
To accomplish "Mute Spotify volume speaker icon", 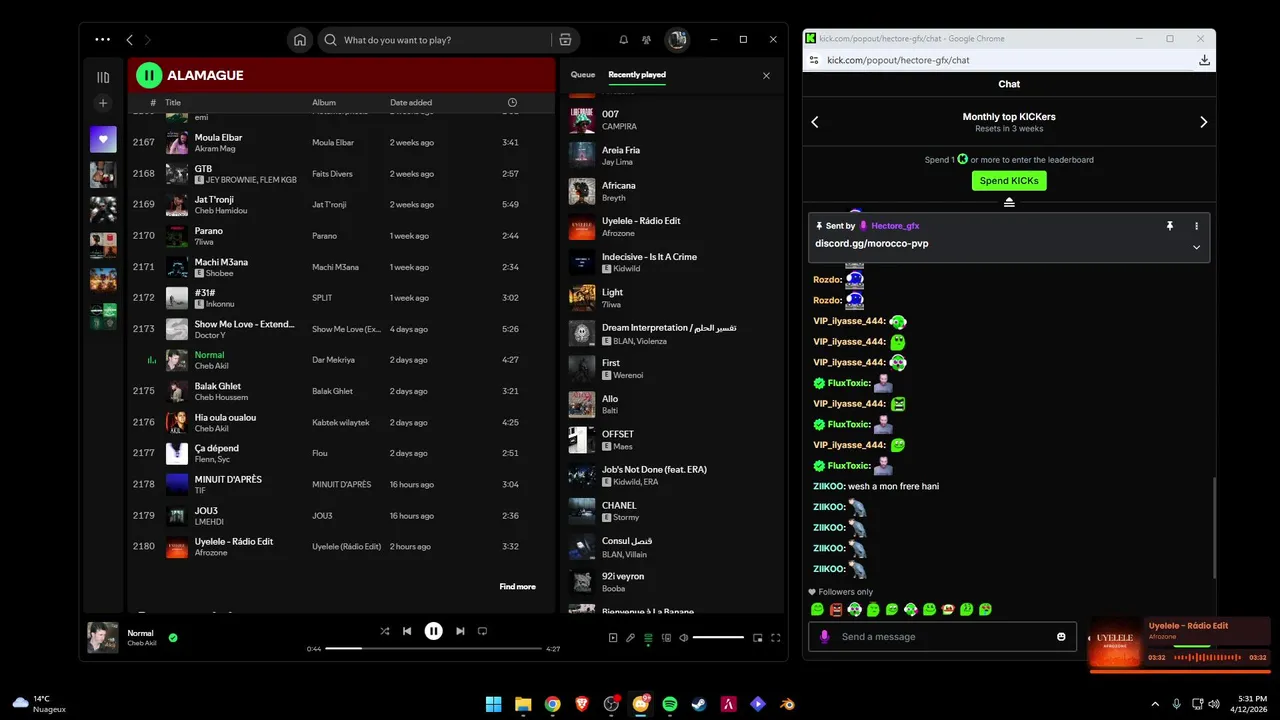I will (684, 637).
